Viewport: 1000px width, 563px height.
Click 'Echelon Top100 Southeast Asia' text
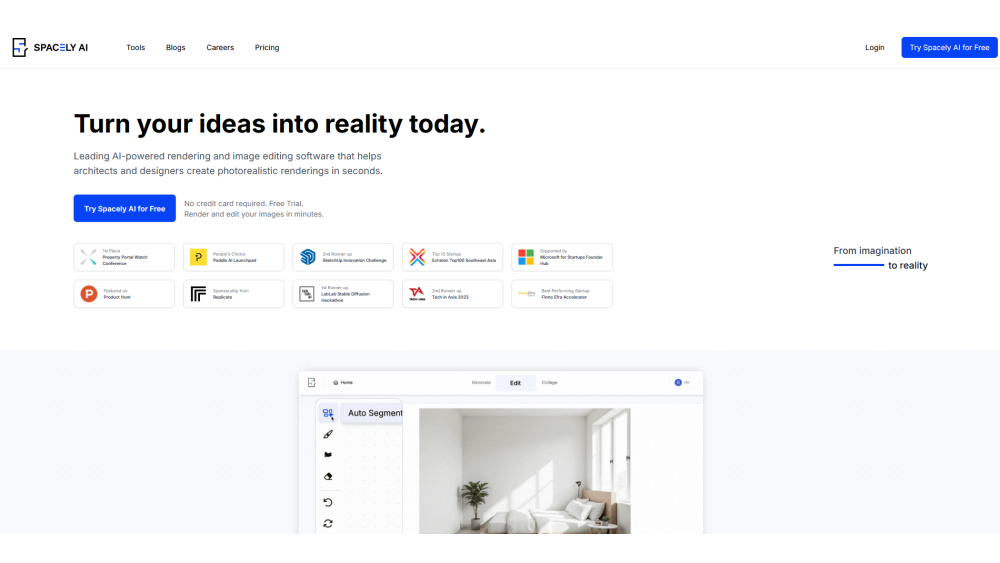point(464,260)
